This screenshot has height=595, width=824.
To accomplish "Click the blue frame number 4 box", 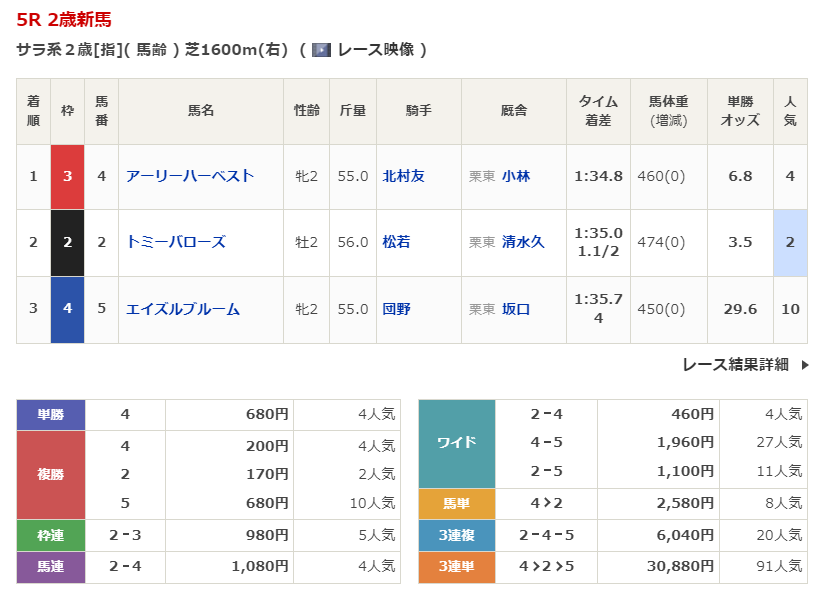I will tap(67, 309).
